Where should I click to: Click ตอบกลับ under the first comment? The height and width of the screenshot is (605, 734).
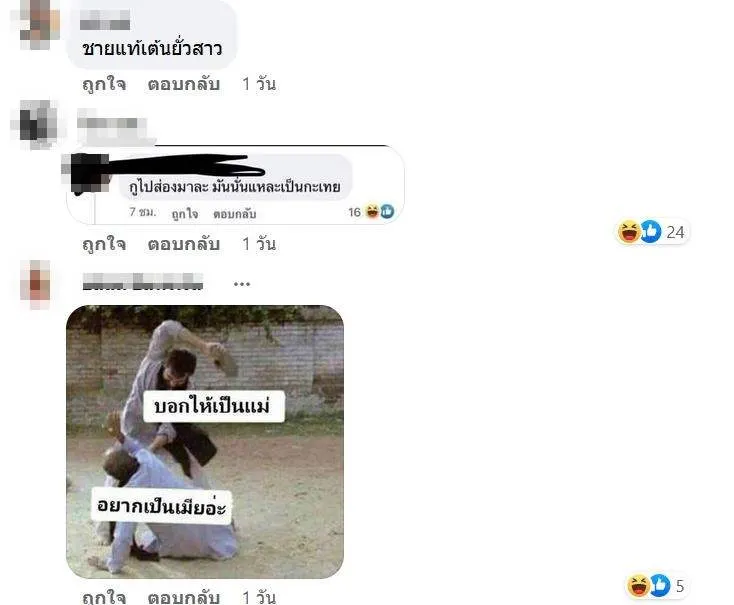click(x=184, y=84)
